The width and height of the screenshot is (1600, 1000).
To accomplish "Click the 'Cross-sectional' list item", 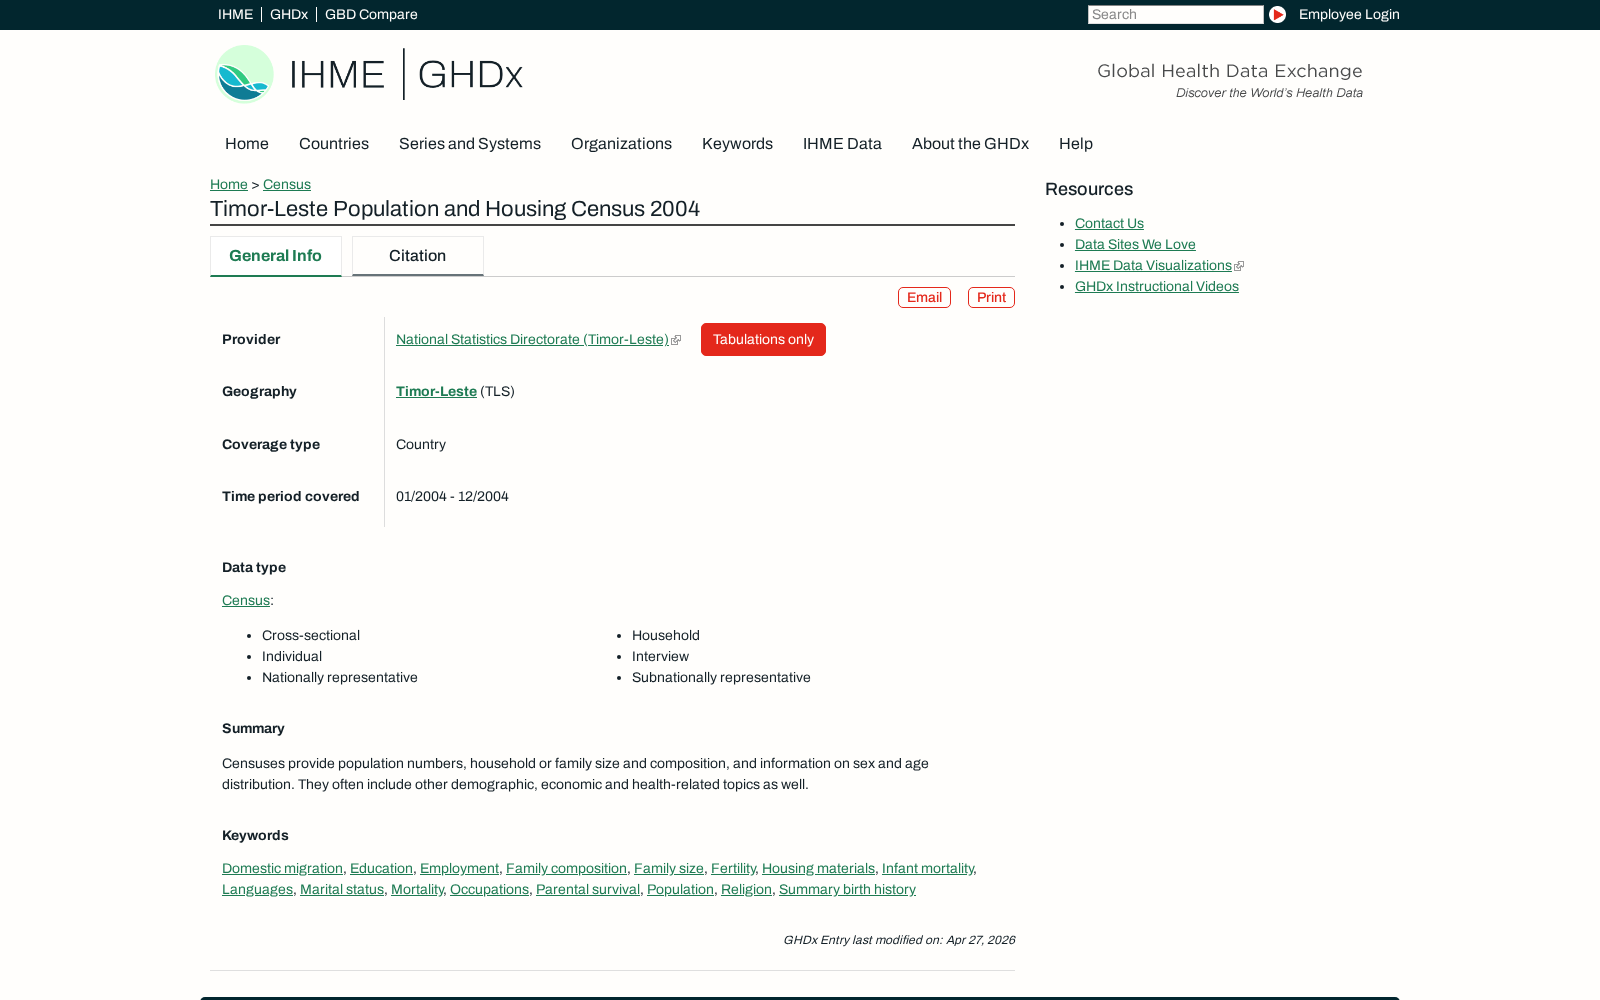I will pyautogui.click(x=311, y=635).
